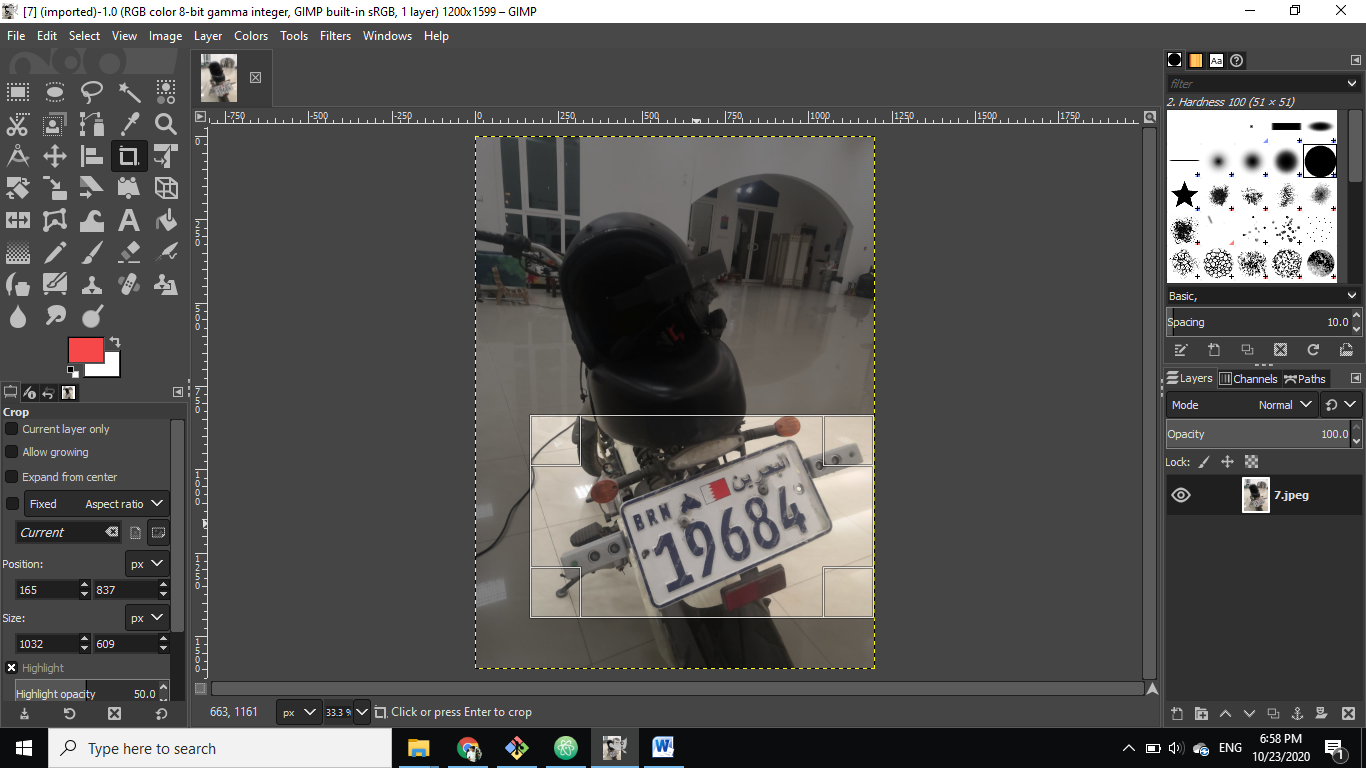Delete the selected layer
The image size is (1366, 768).
pyautogui.click(x=1348, y=714)
